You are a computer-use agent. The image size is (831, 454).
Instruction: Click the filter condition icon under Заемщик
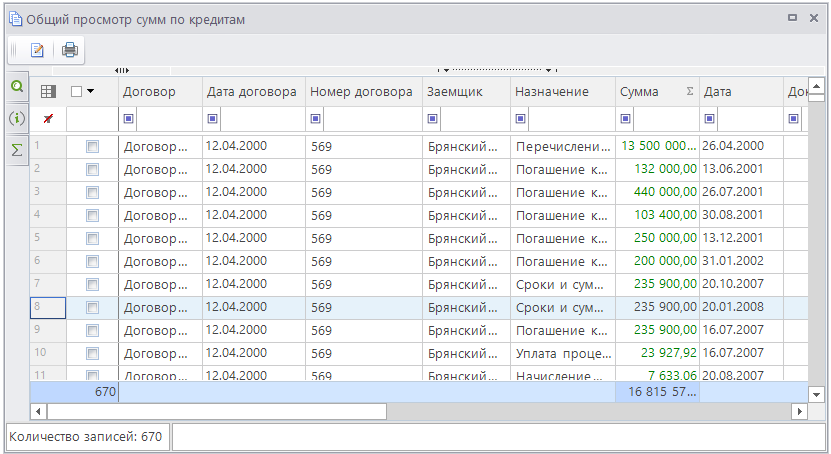[432, 119]
